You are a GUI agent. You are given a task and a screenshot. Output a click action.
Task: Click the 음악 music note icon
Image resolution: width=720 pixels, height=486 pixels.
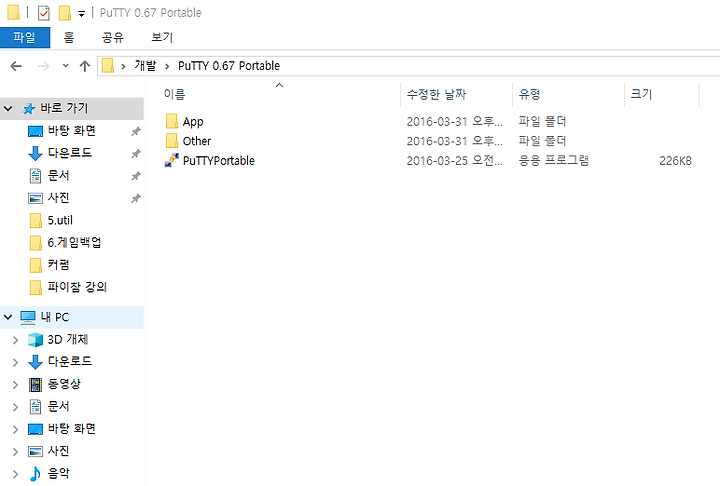tap(35, 474)
